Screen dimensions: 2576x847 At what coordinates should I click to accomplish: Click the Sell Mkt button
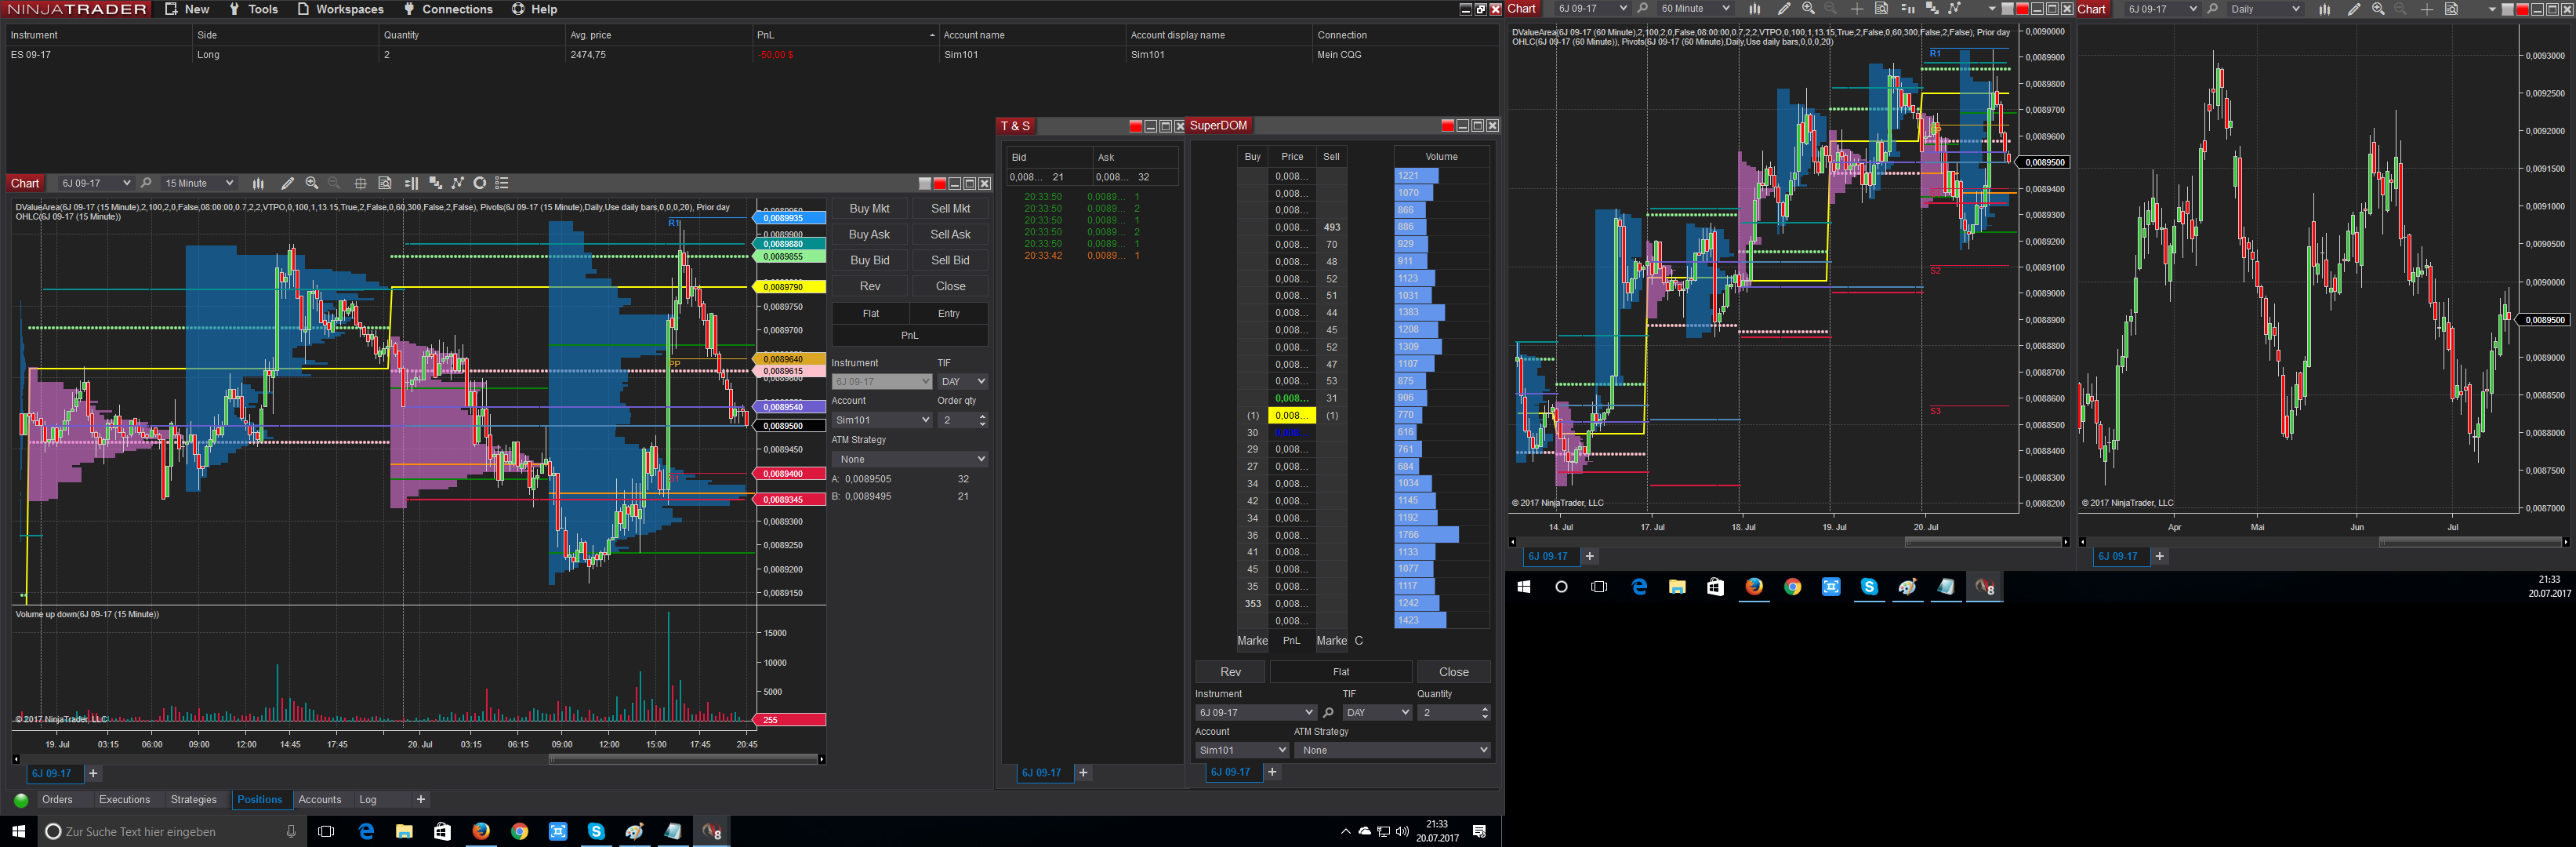(950, 208)
